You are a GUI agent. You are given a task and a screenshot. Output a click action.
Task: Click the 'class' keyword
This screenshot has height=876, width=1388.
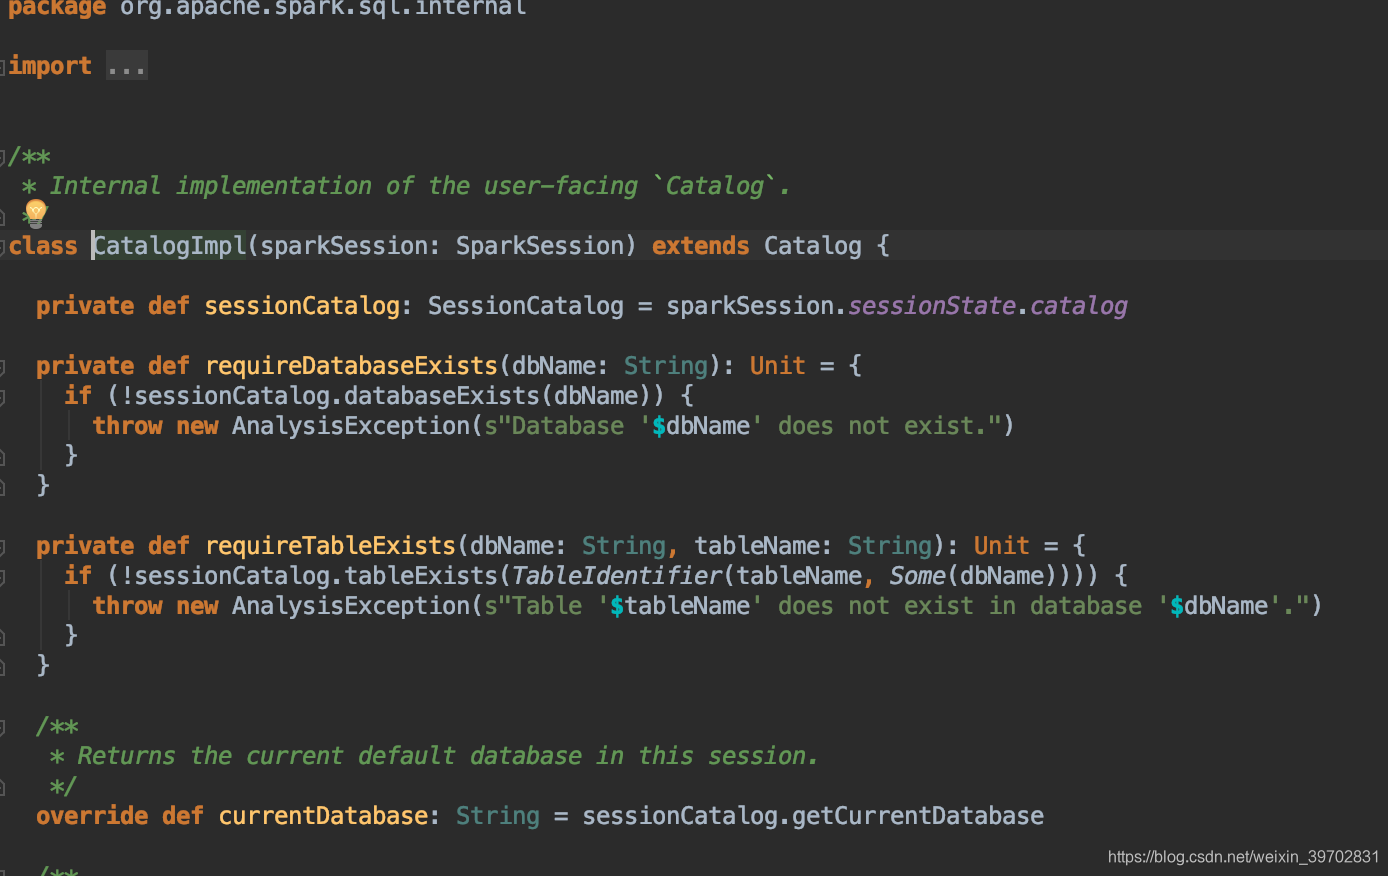click(x=43, y=246)
